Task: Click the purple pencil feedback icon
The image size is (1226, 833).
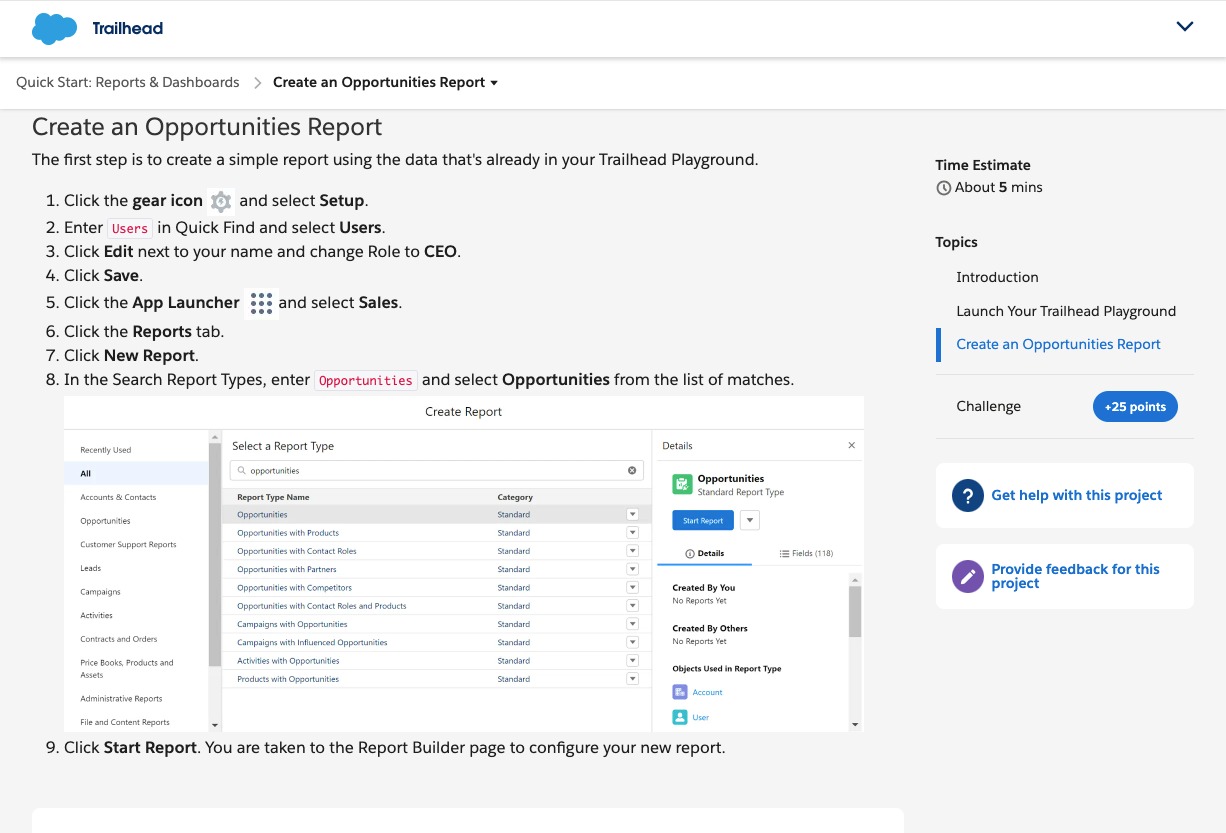Action: coord(967,576)
